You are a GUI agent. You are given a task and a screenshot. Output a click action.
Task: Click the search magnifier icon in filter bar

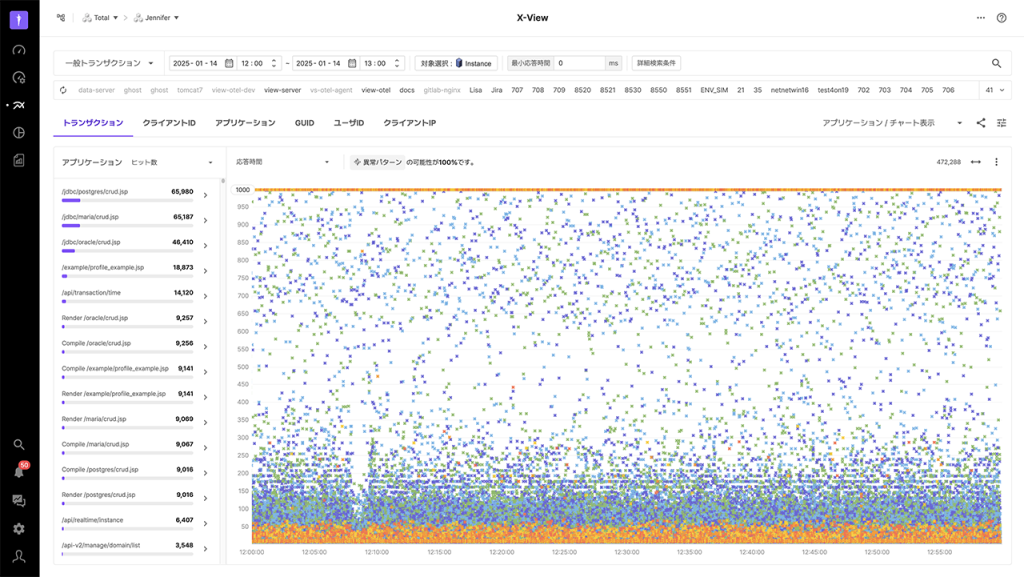(x=996, y=63)
